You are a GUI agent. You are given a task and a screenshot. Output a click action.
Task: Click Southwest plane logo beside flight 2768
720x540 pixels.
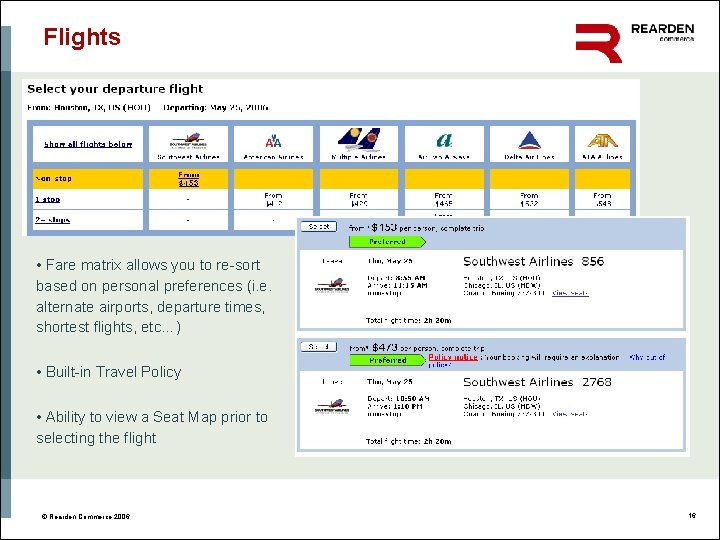point(332,406)
